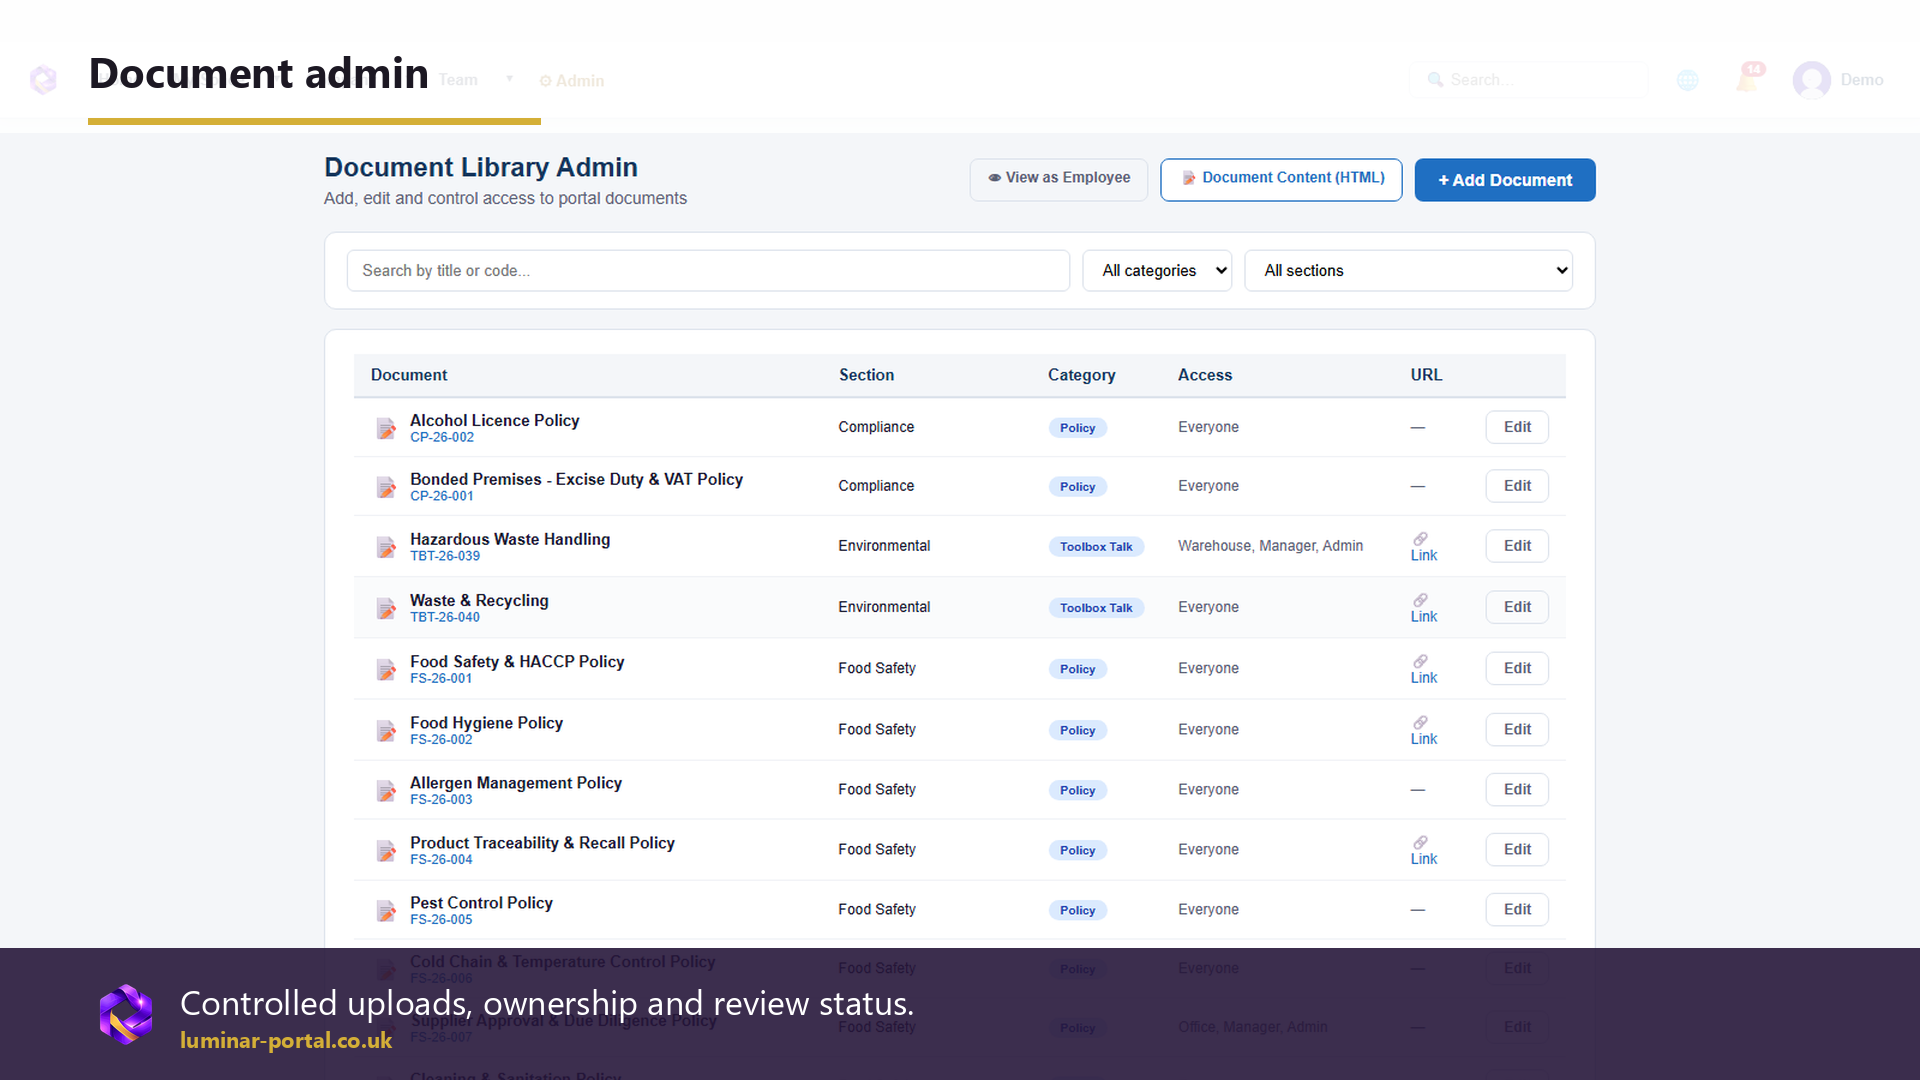Viewport: 1920px width, 1080px height.
Task: Click the globe language icon in header
Action: click(x=1687, y=80)
